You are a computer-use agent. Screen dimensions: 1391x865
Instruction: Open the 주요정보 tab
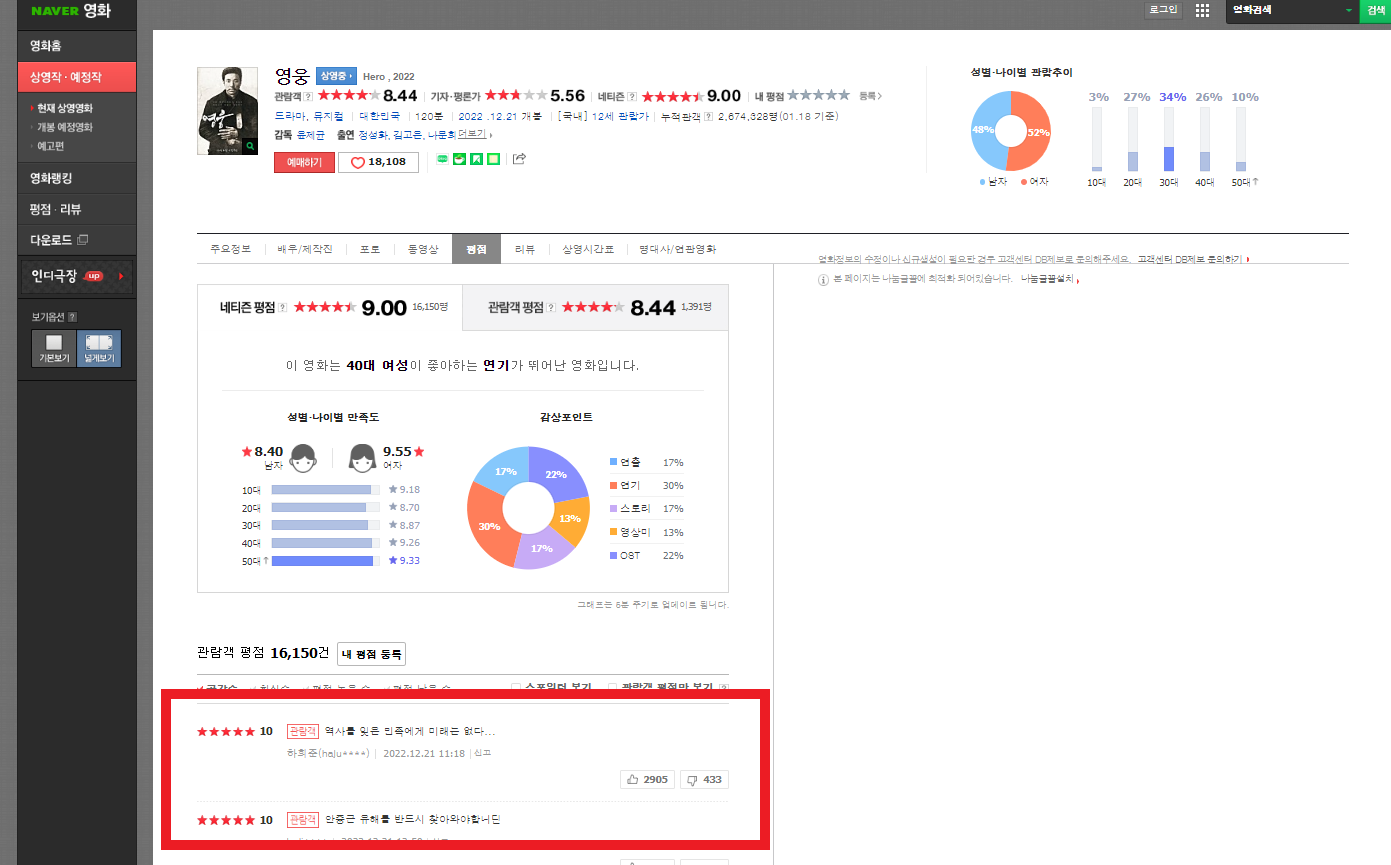coord(230,249)
